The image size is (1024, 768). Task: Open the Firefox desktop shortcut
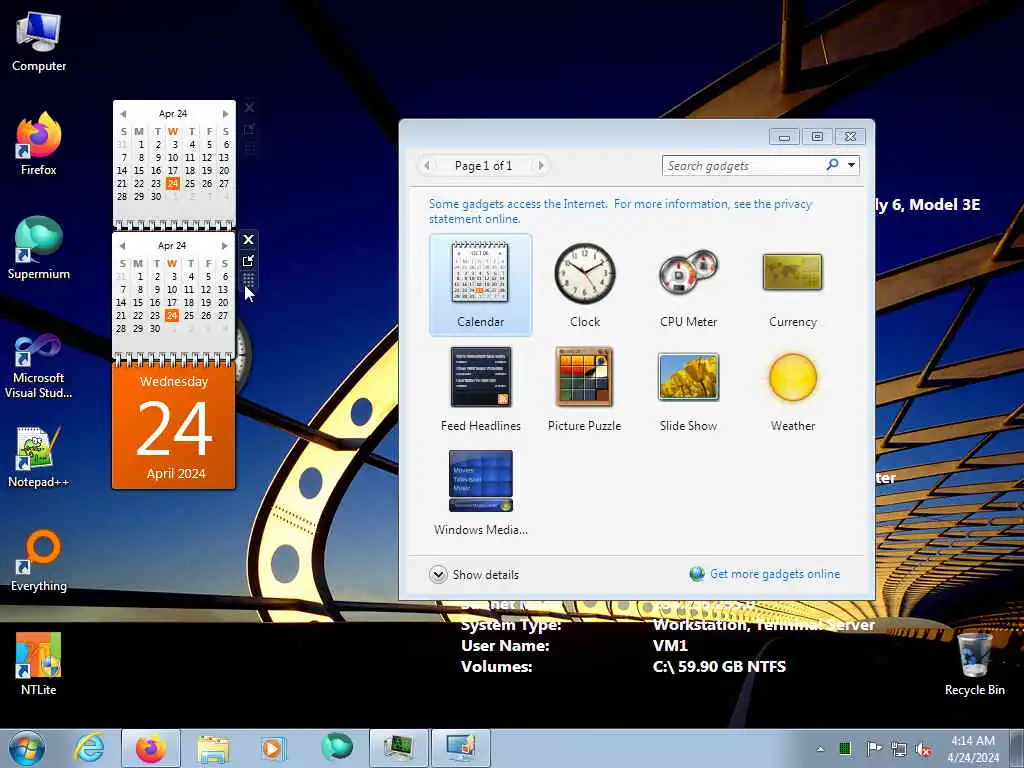[x=39, y=144]
